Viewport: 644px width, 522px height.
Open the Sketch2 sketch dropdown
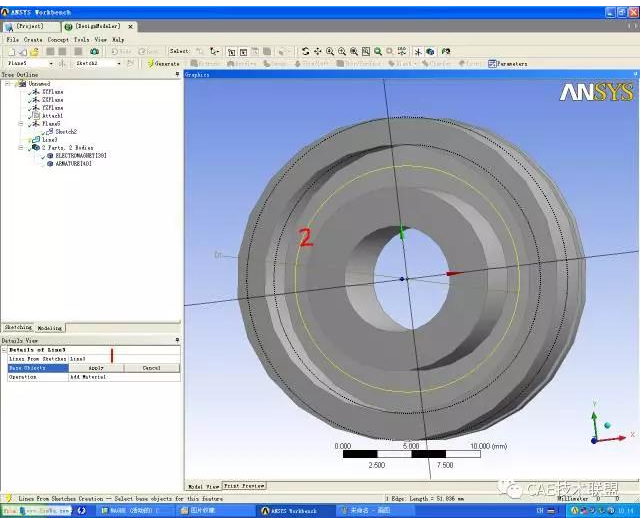click(119, 64)
